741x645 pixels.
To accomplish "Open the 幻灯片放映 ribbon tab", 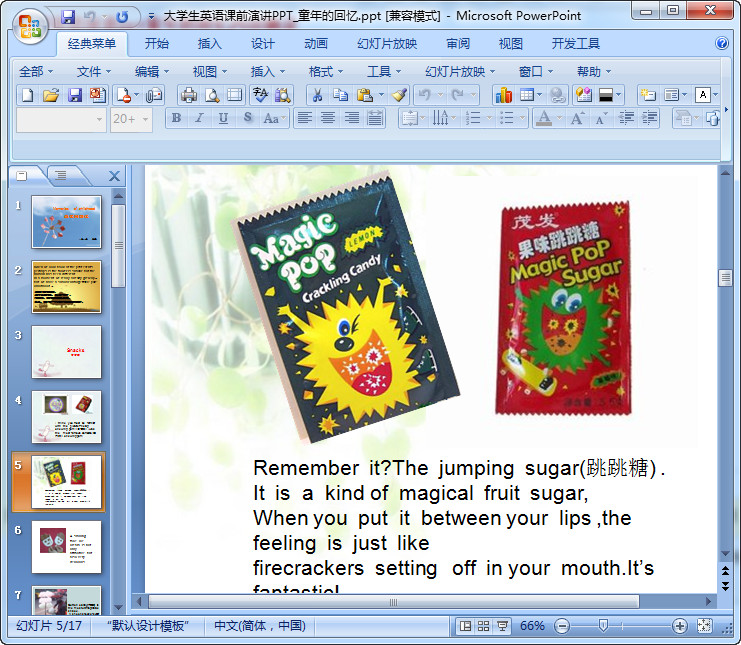I will [x=387, y=44].
